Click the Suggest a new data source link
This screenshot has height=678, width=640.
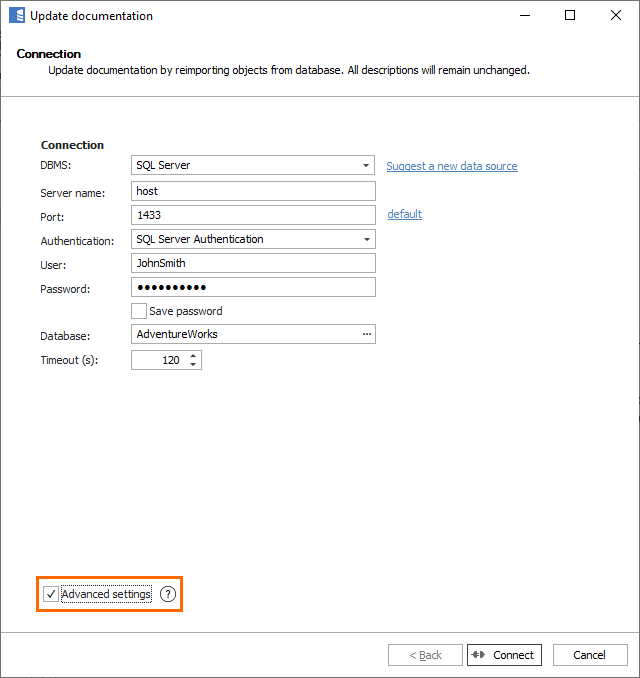[452, 166]
